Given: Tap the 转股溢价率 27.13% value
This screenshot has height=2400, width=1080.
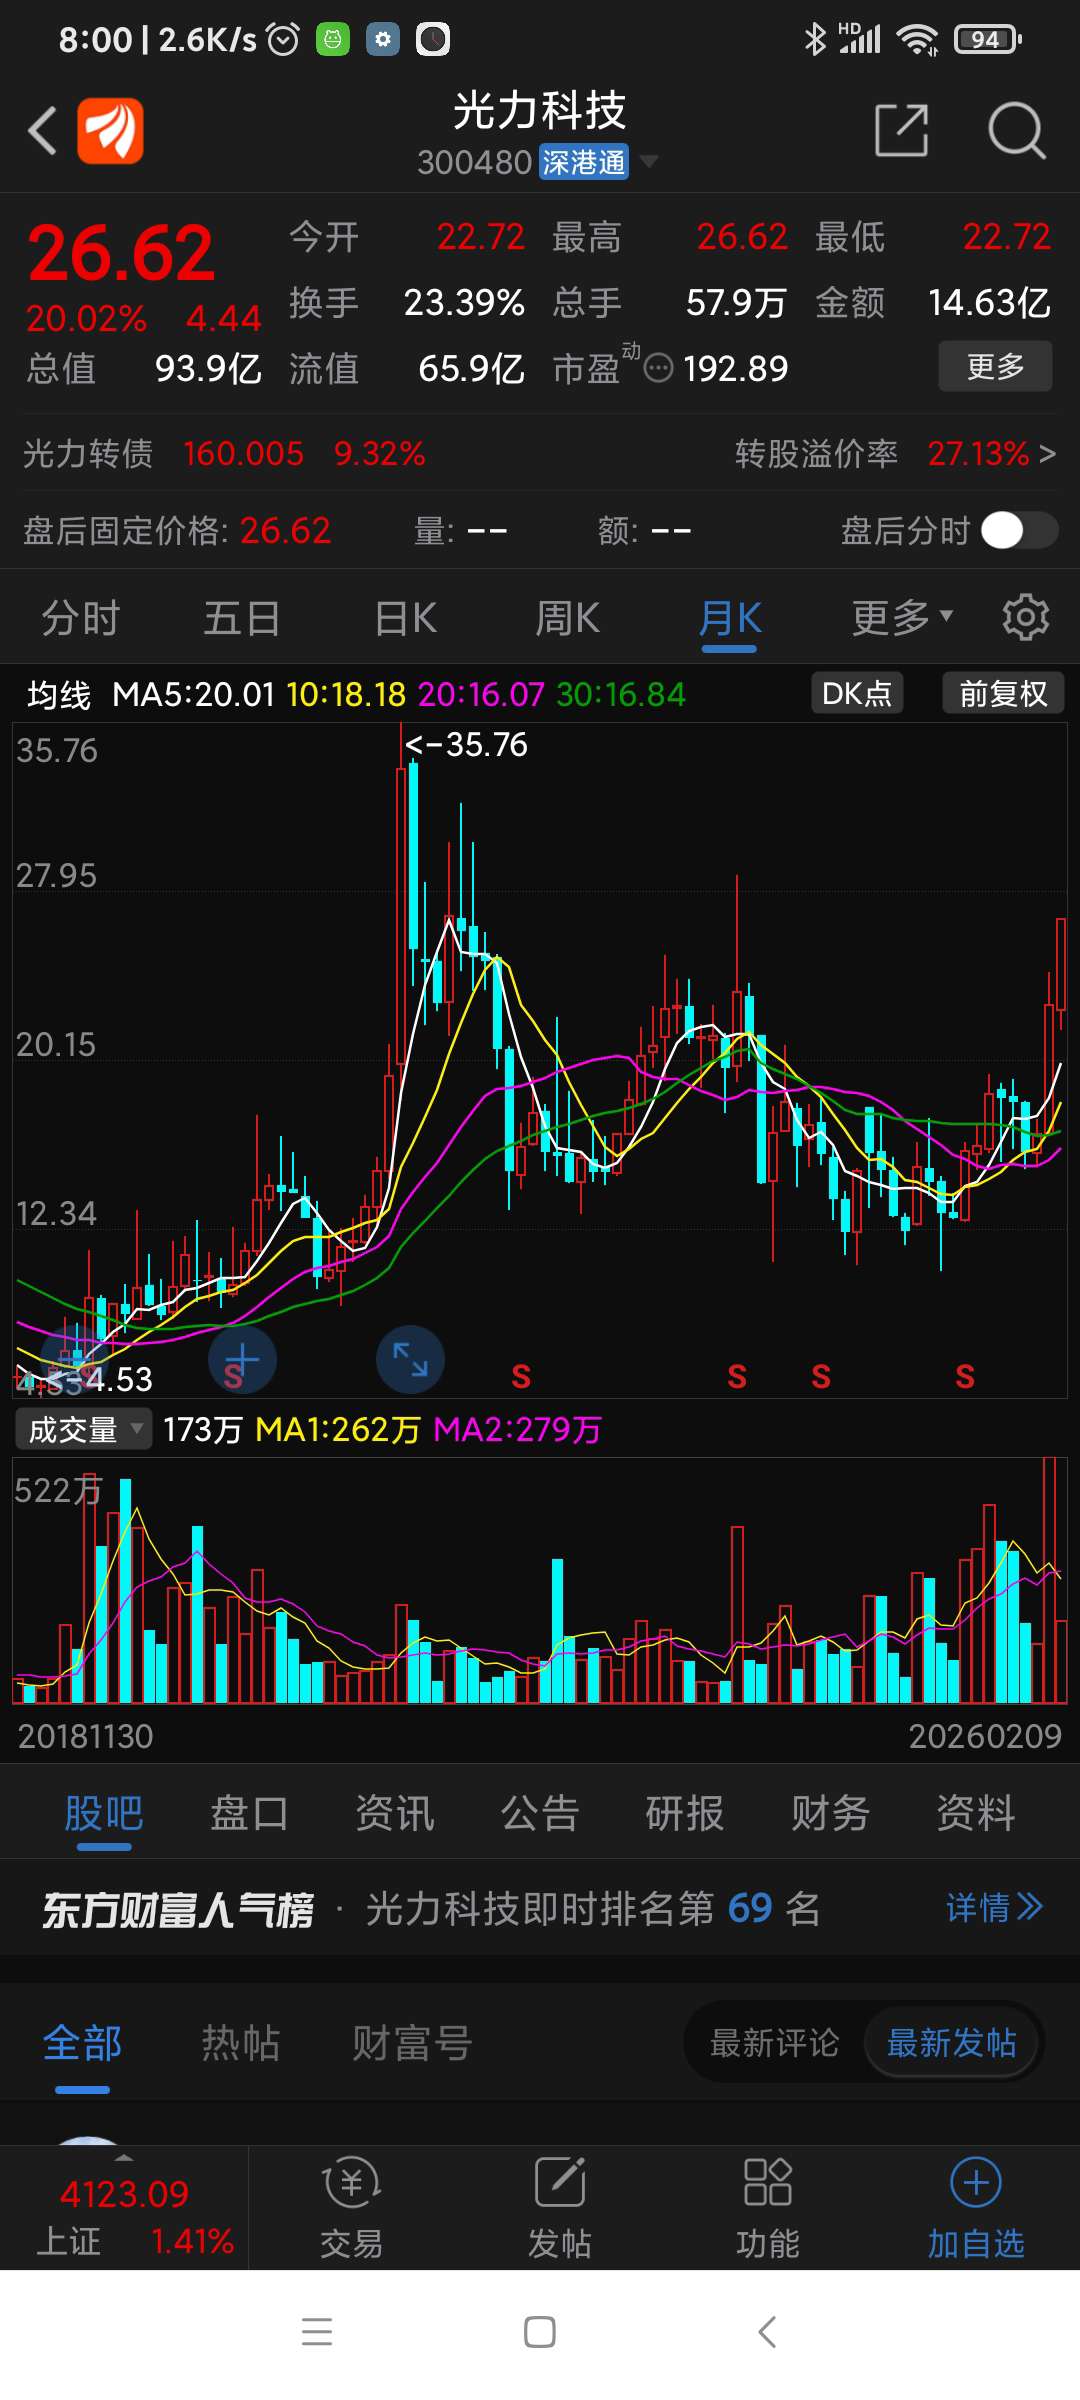Looking at the screenshot, I should tap(978, 454).
